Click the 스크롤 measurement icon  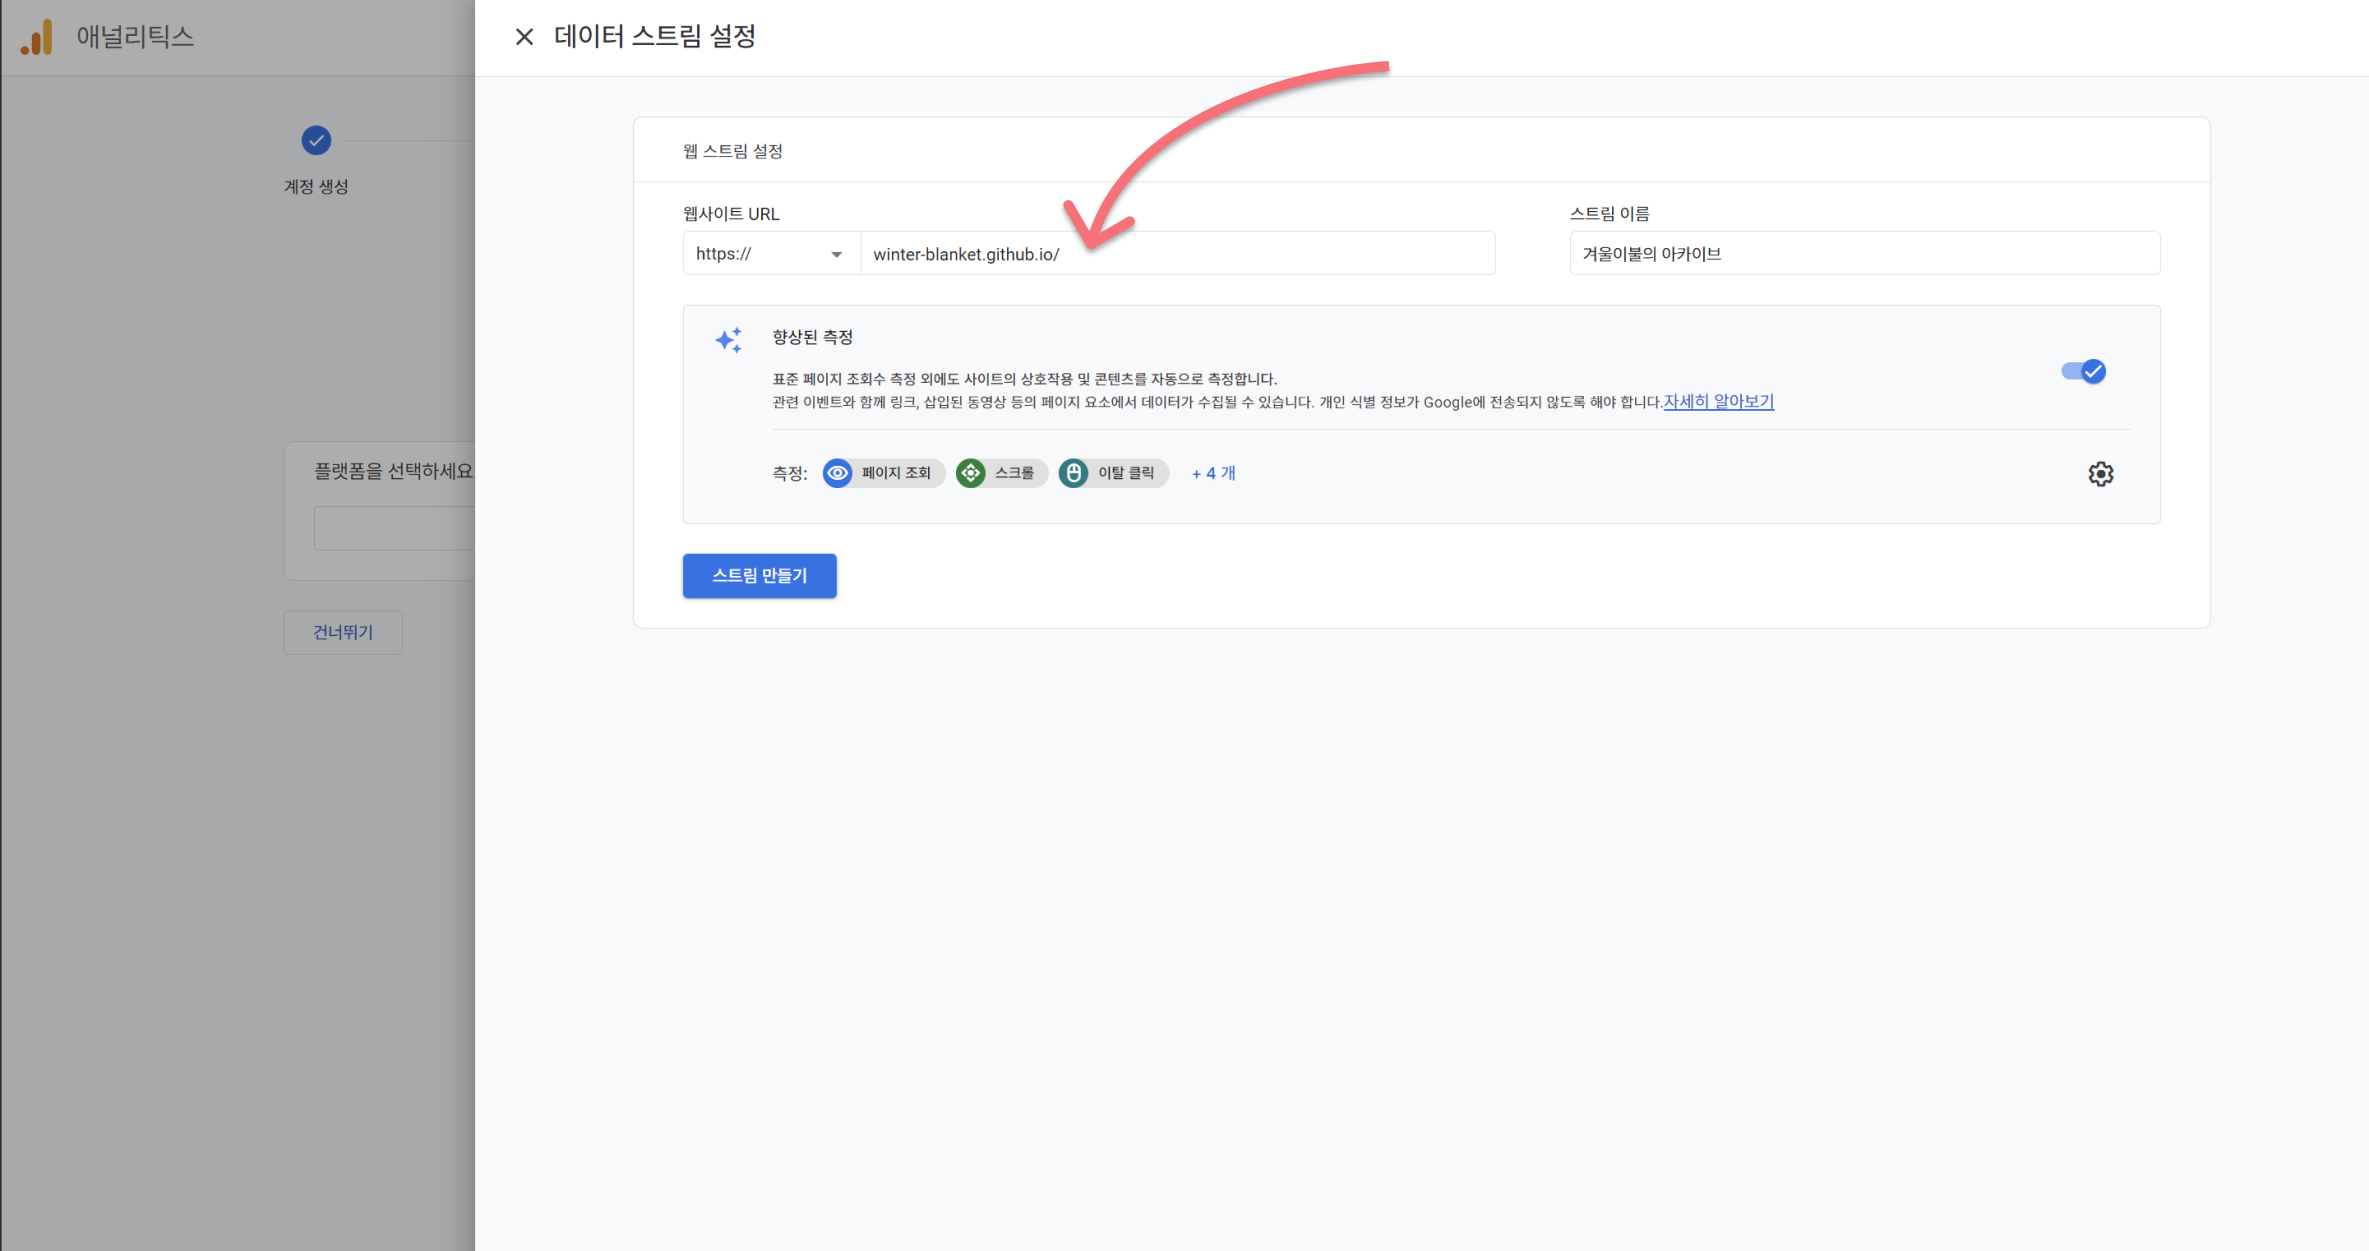pyautogui.click(x=970, y=473)
